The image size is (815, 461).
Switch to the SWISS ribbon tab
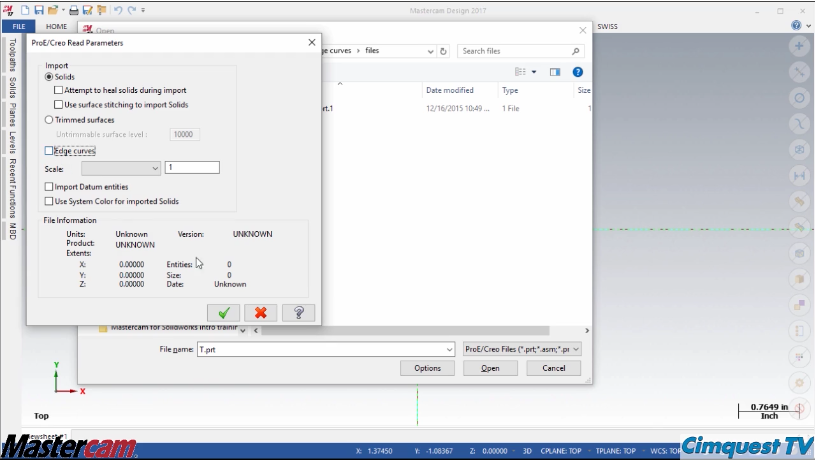click(607, 27)
